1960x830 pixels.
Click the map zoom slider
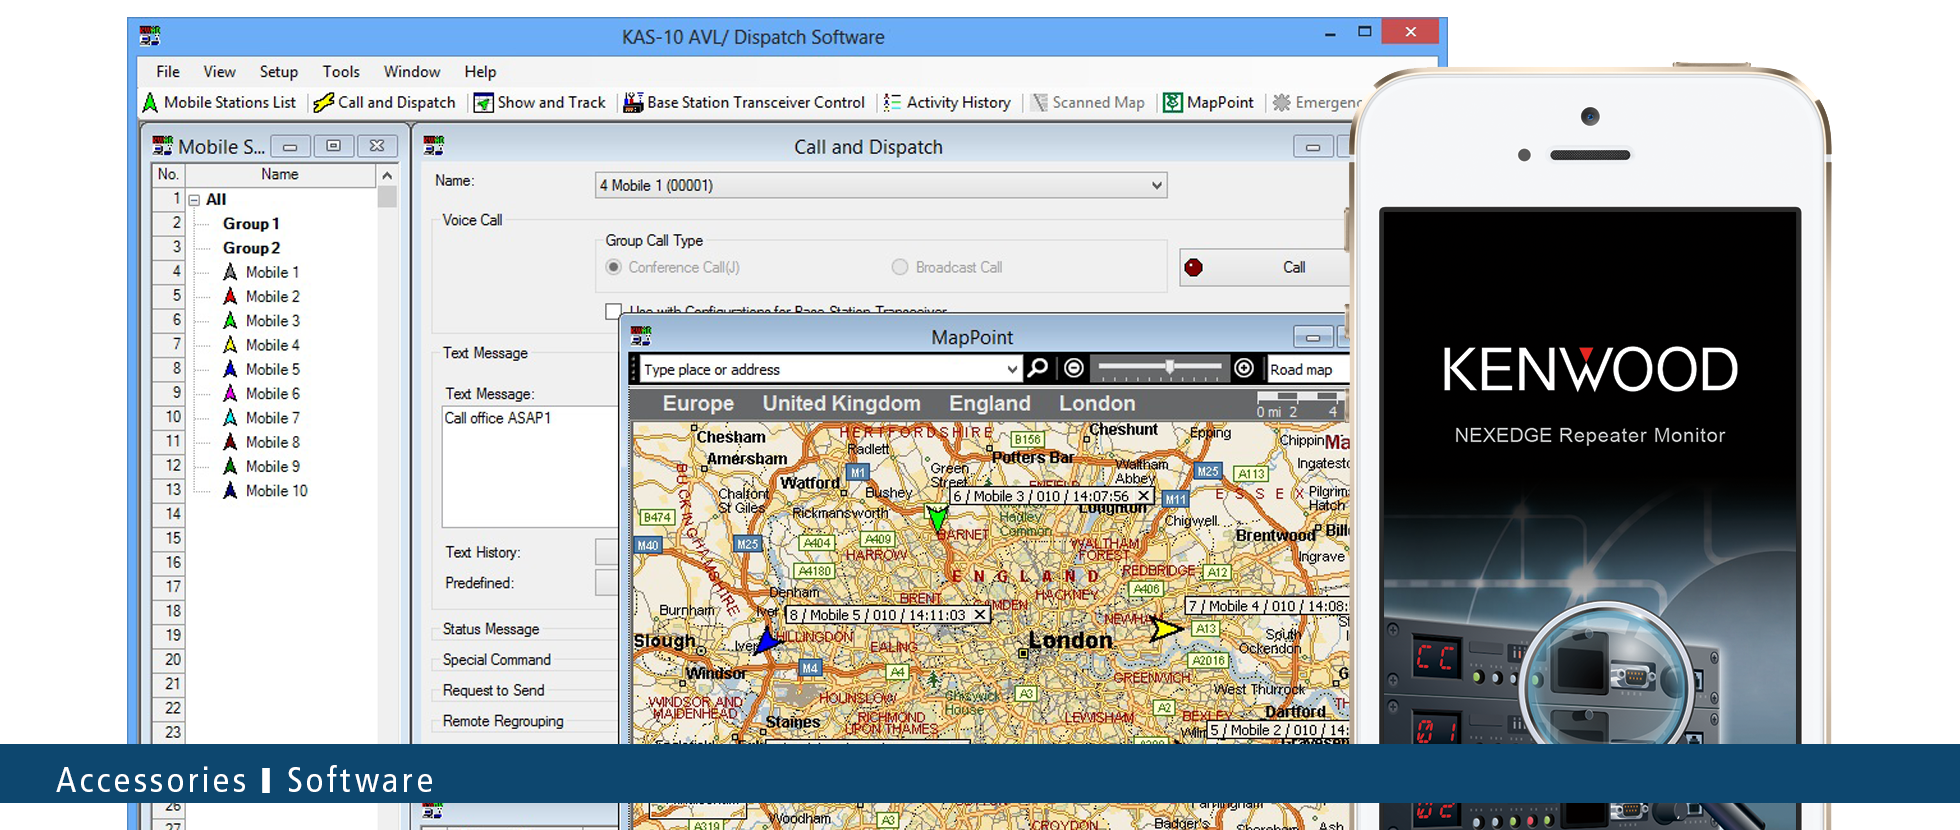click(1169, 367)
